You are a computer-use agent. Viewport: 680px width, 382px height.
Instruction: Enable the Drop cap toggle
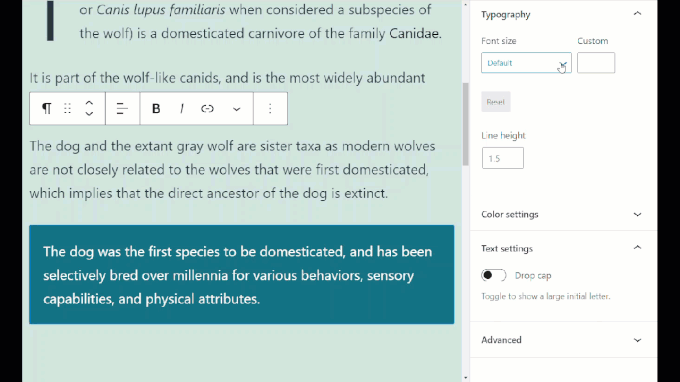(494, 275)
